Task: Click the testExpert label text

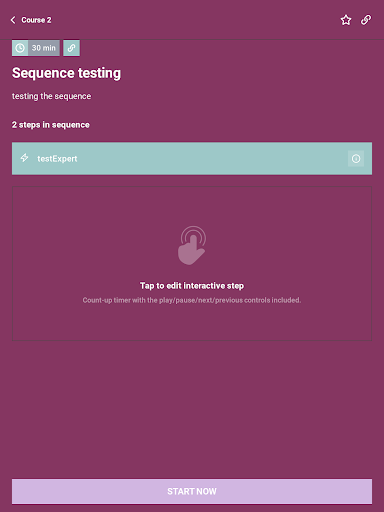Action: pyautogui.click(x=57, y=159)
